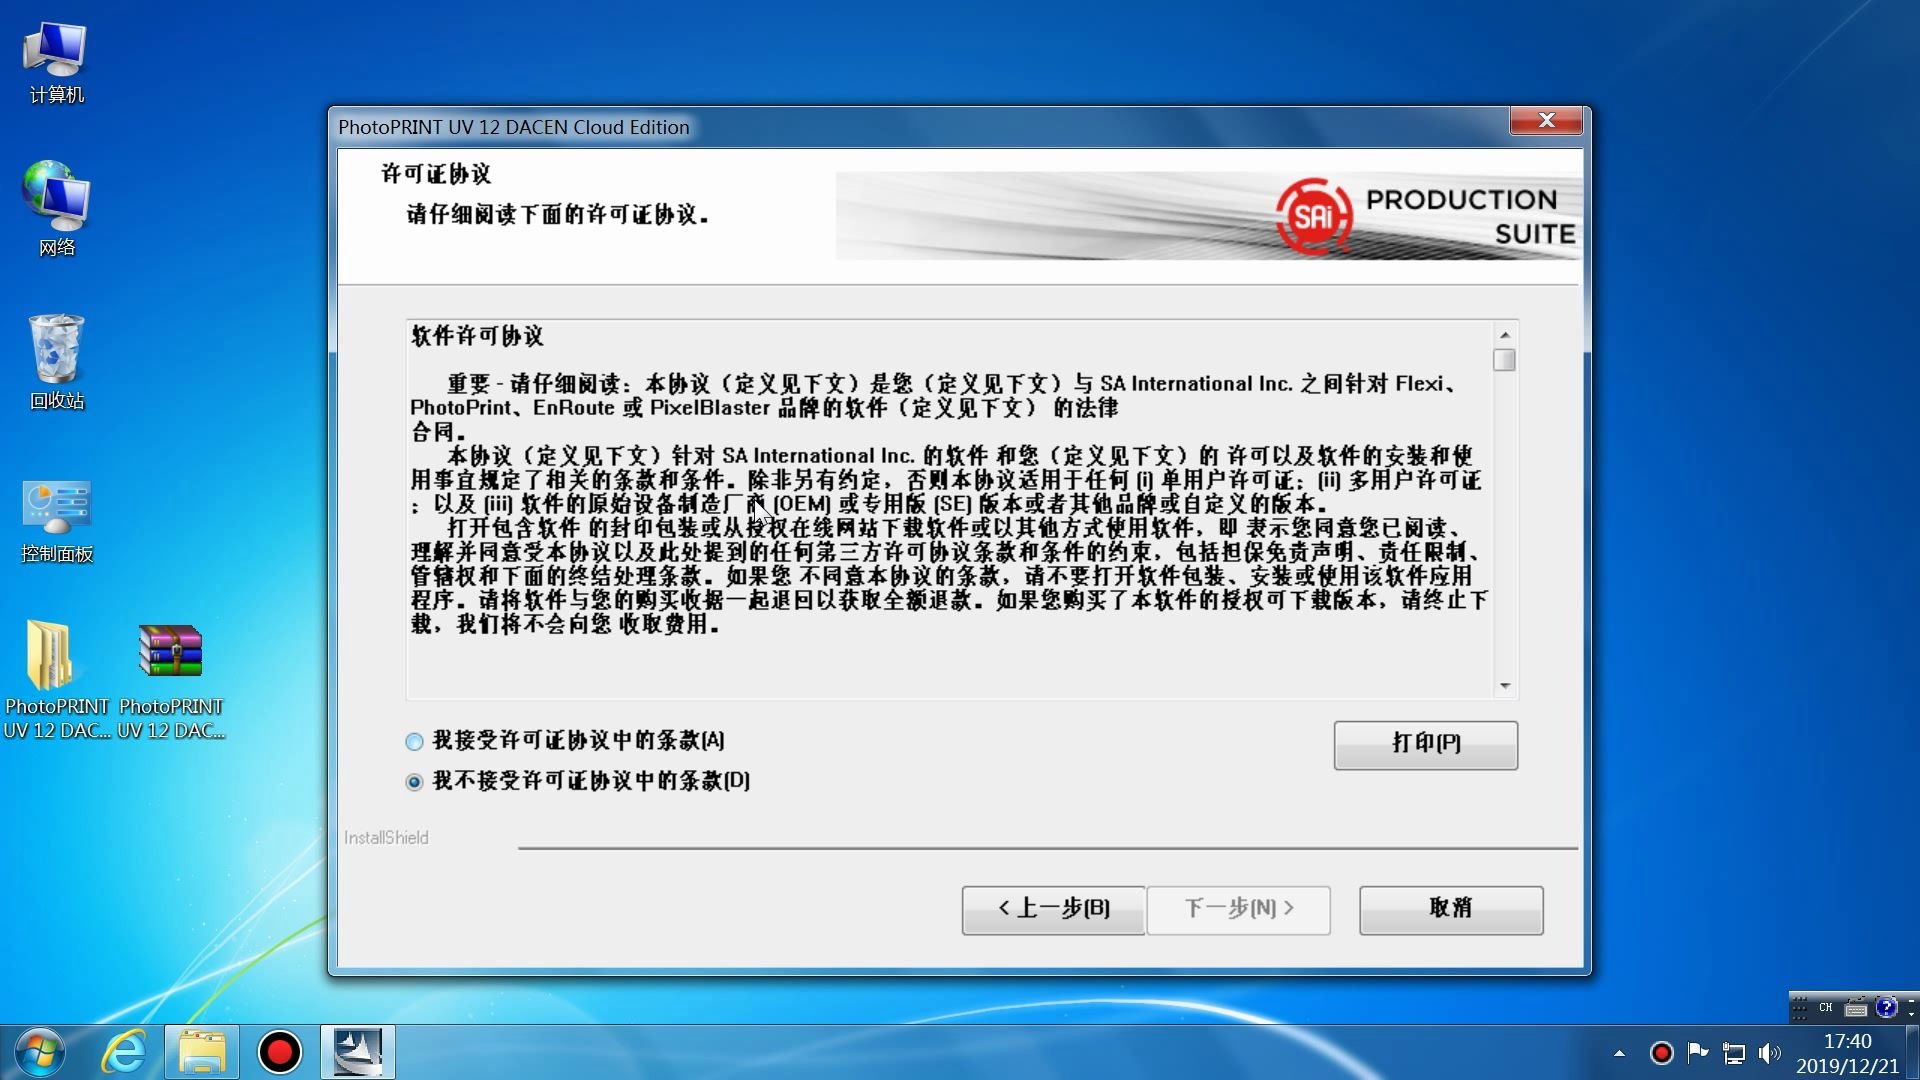The width and height of the screenshot is (1920, 1080).
Task: Click the 打印(P) print button
Action: [1425, 744]
